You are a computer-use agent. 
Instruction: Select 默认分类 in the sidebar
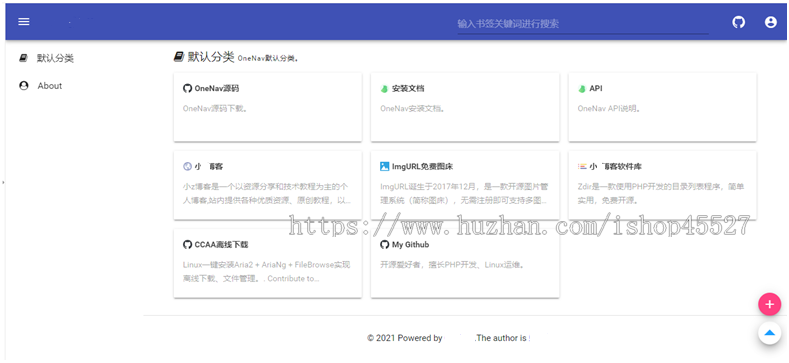[x=55, y=58]
